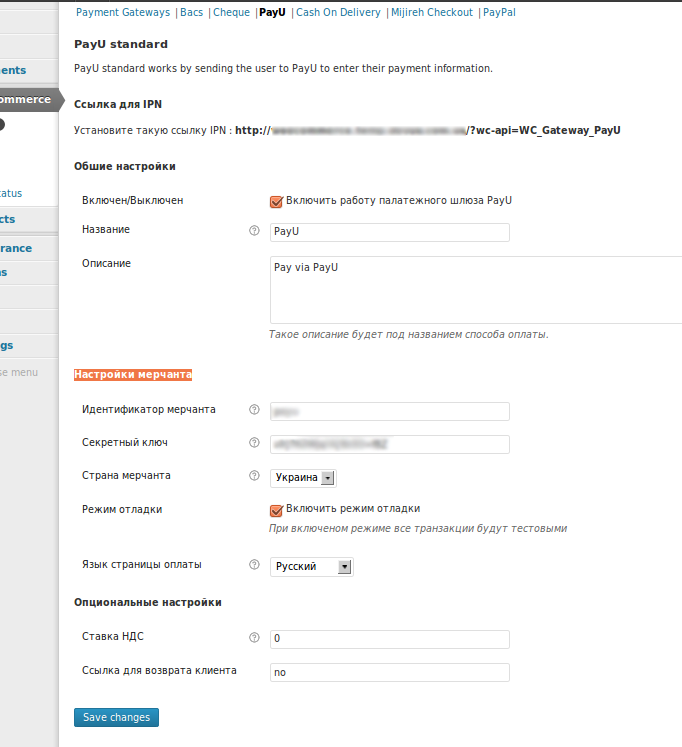Screen dimensions: 682x747
Task: Open help tooltip for Страна мерчанта
Action: point(254,475)
